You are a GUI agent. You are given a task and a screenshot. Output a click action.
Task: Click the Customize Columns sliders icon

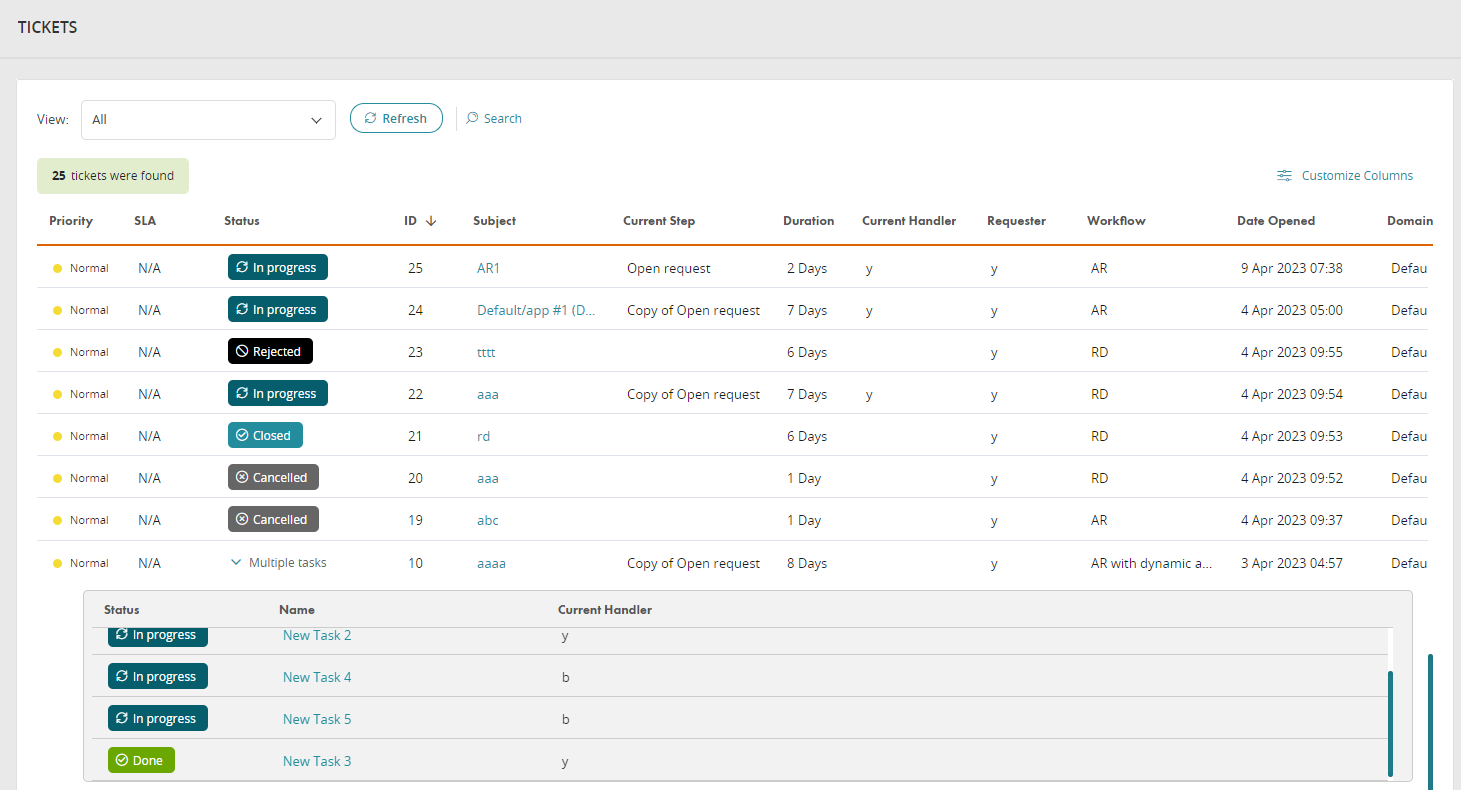[1285, 176]
